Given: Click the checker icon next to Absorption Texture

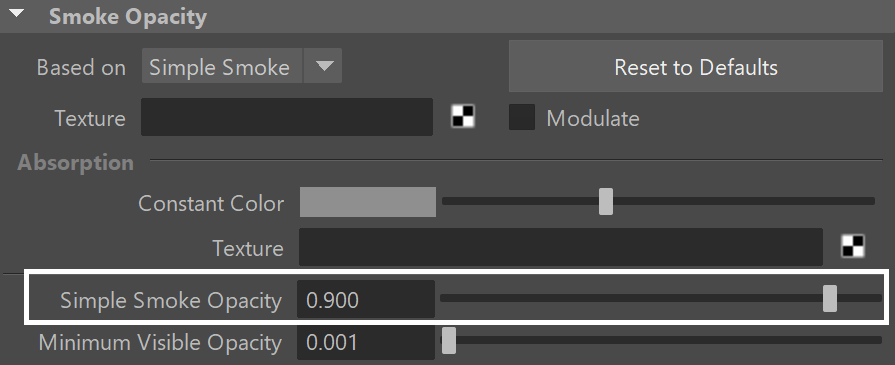Looking at the screenshot, I should point(853,247).
